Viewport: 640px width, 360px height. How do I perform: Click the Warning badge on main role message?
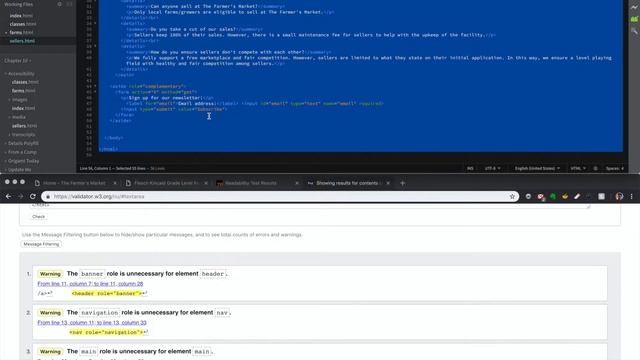click(x=50, y=351)
